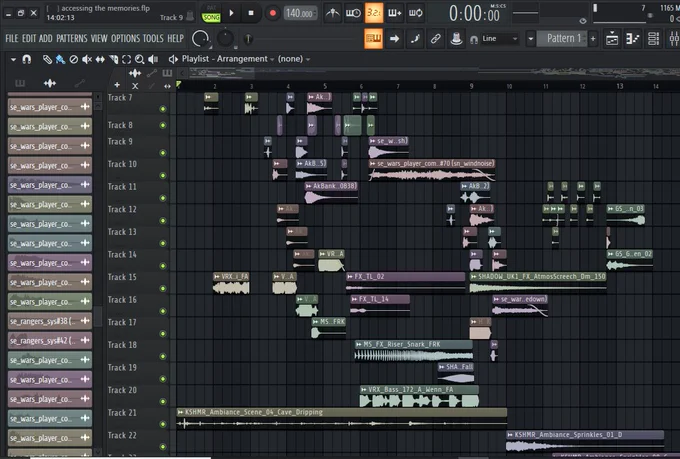Switch between PAT and SONG mode
The image size is (680, 459).
point(211,14)
